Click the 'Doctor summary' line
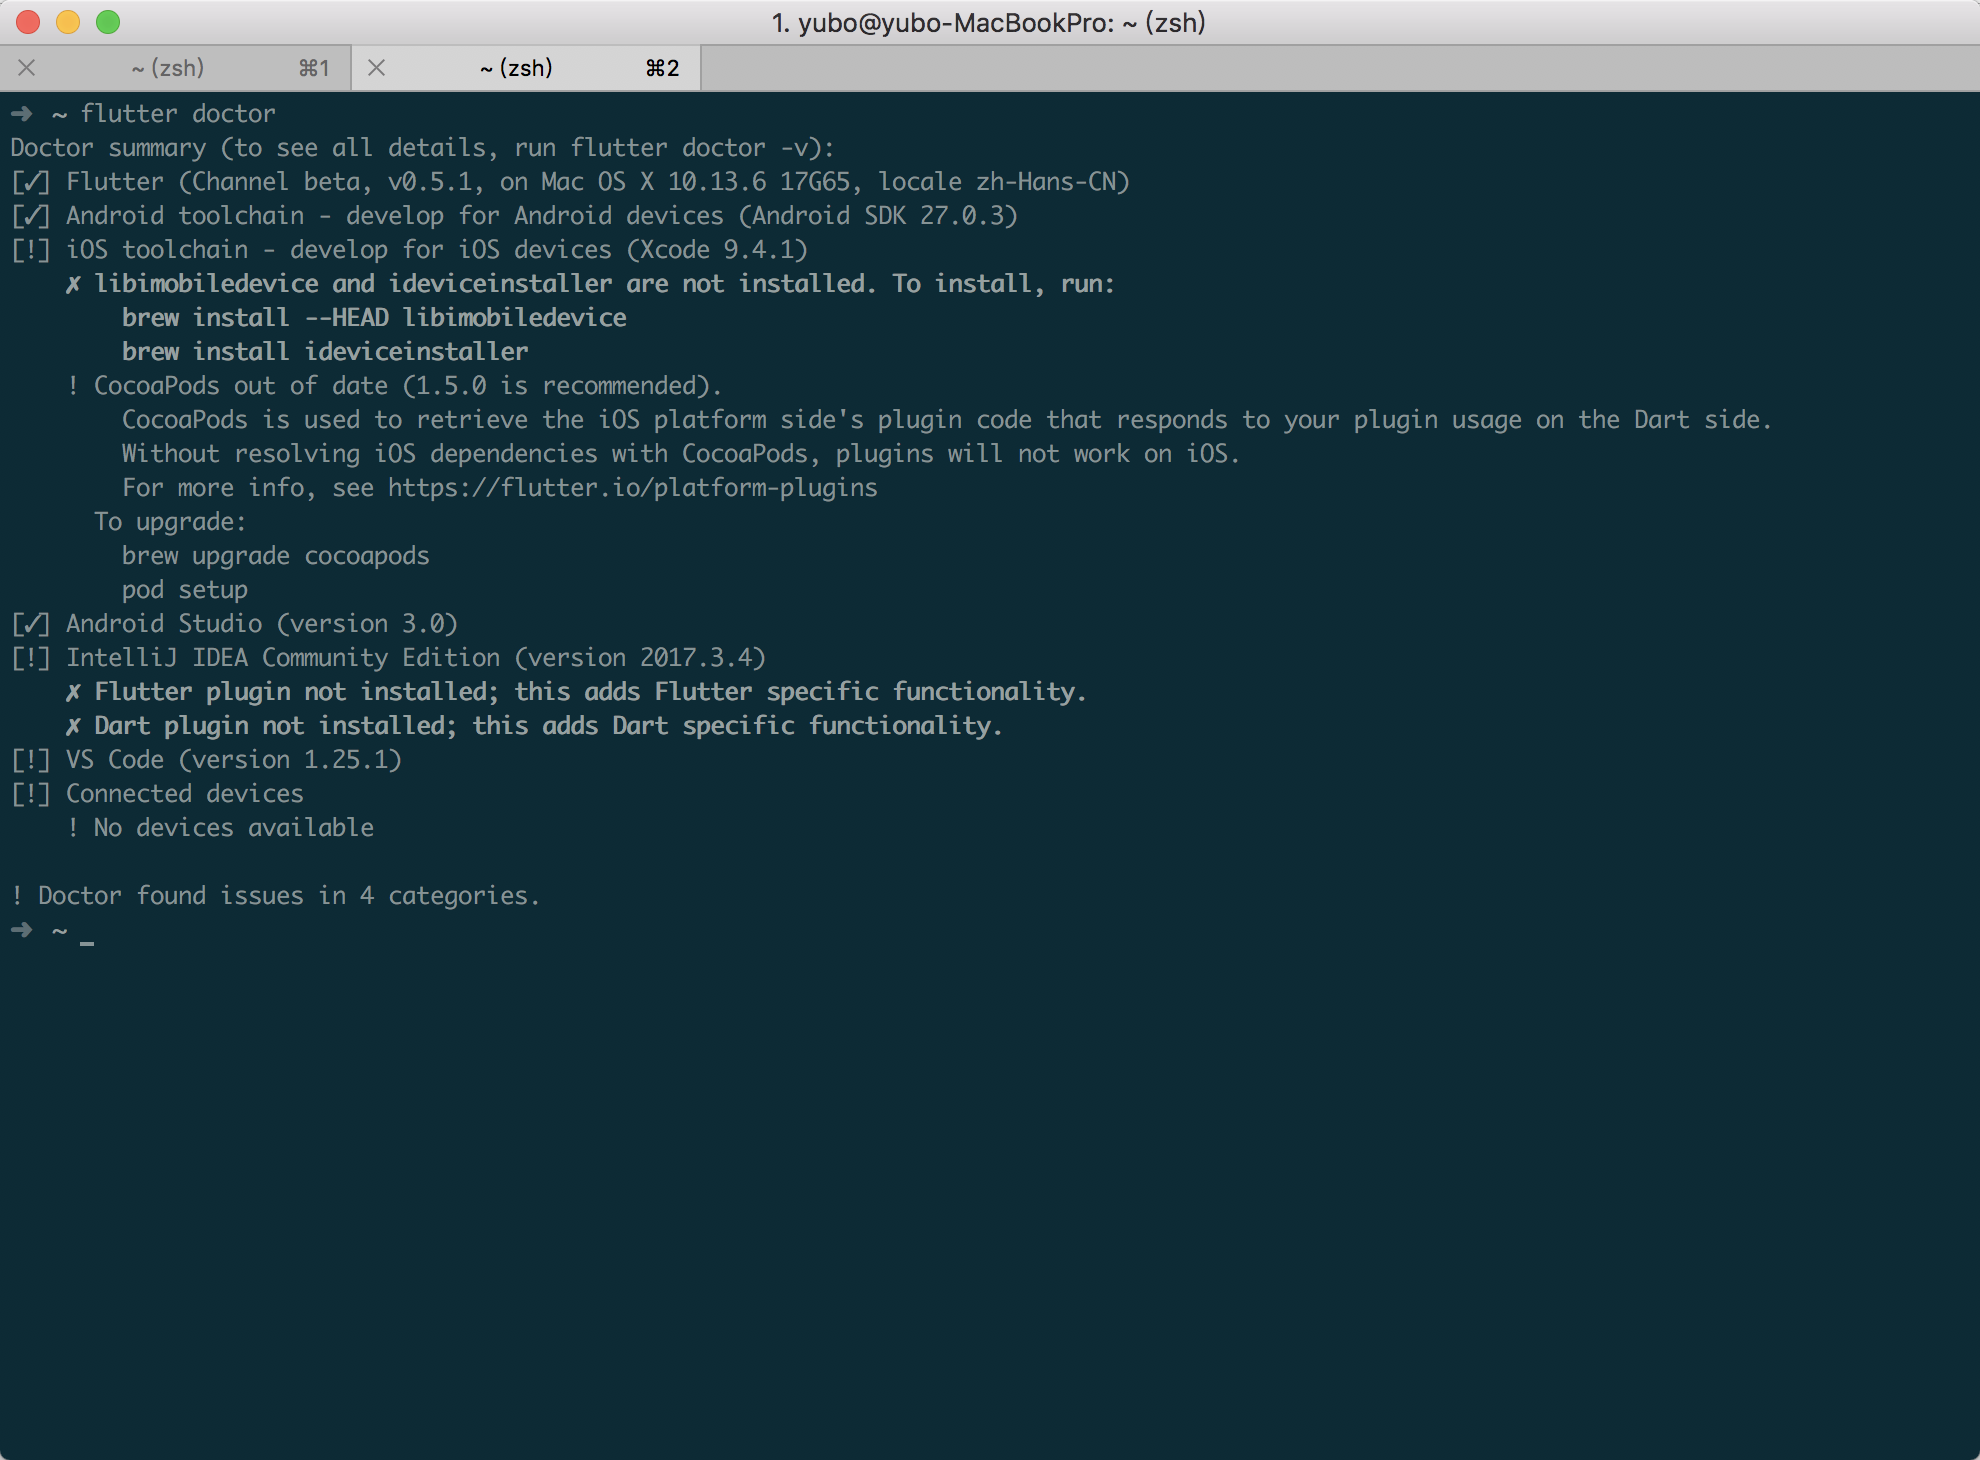 [x=422, y=148]
